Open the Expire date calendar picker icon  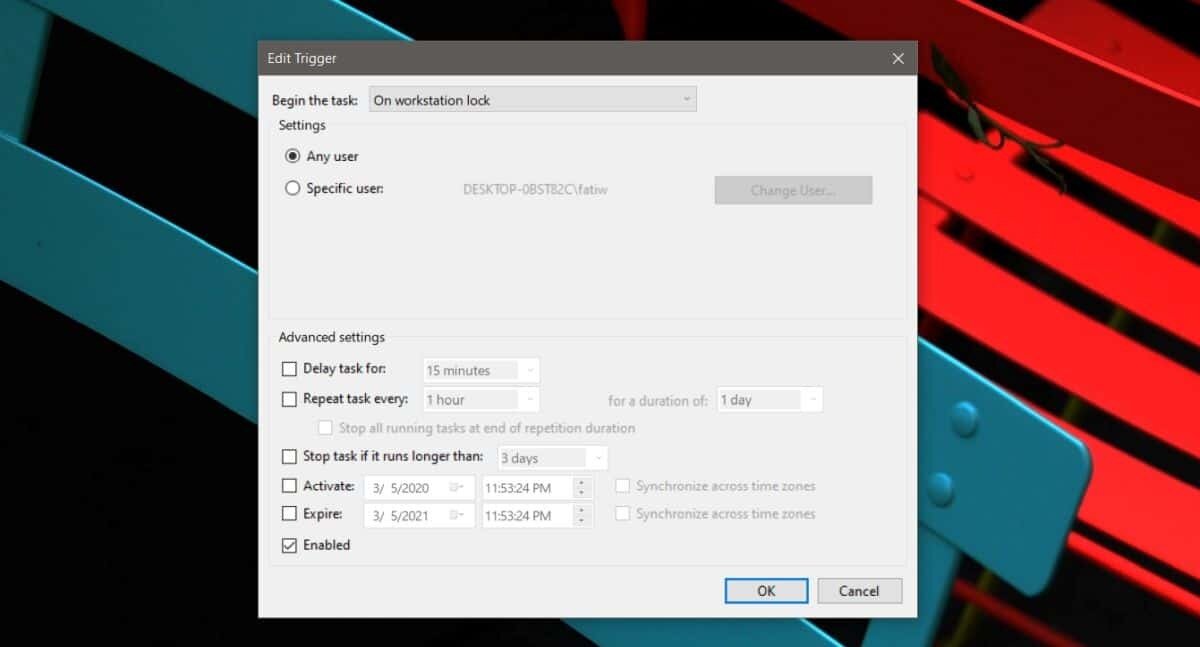click(x=457, y=515)
